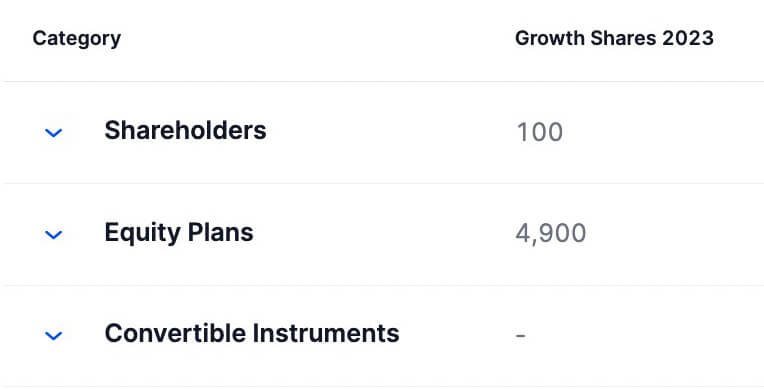Viewport: 764px width, 389px height.
Task: Click the 100 value for Shareholders
Action: tap(539, 132)
